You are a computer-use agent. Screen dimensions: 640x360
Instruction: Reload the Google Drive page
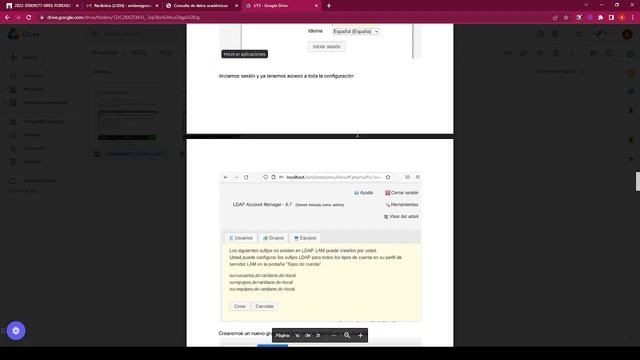tap(29, 18)
